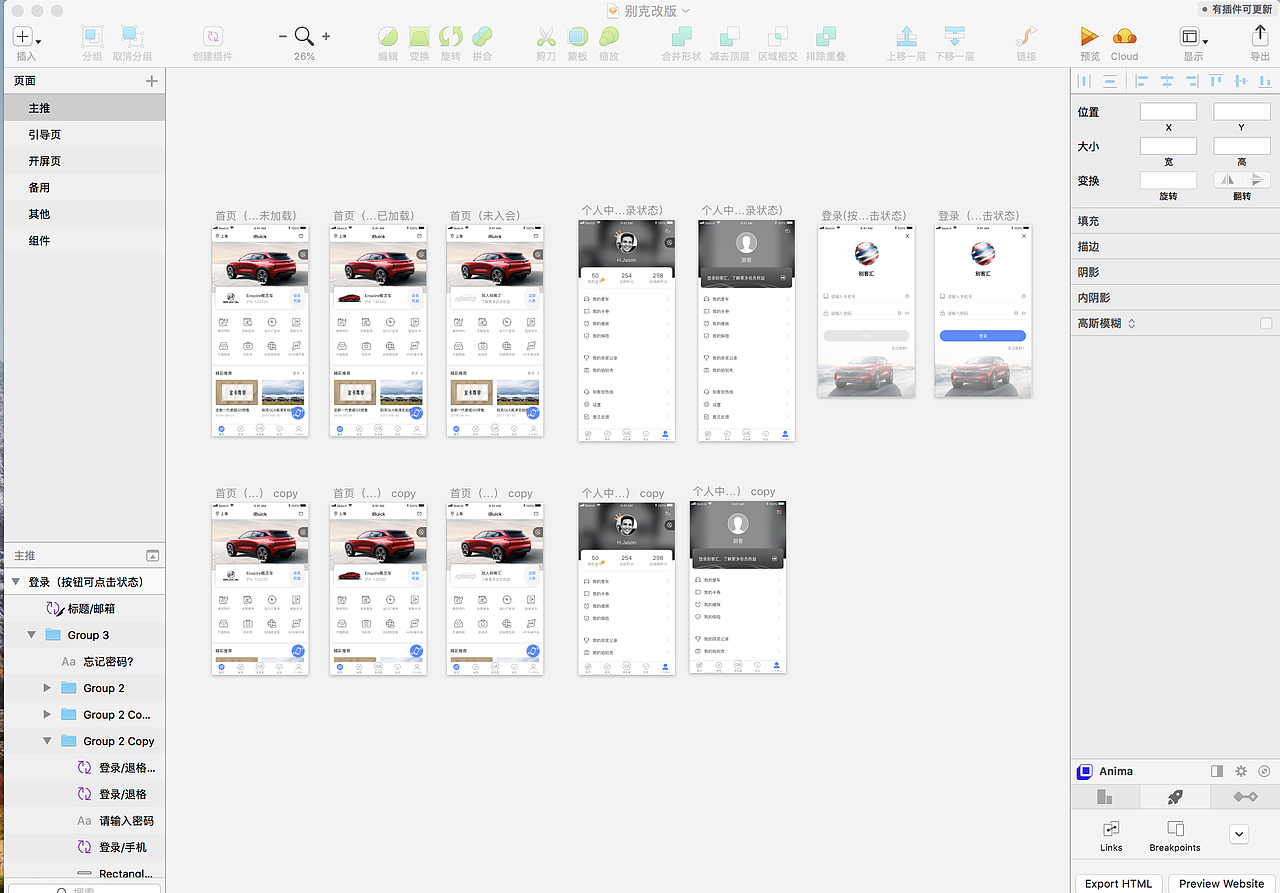Screen dimensions: 1280x893
Task: Add a new page with plus icon
Action: pos(152,81)
